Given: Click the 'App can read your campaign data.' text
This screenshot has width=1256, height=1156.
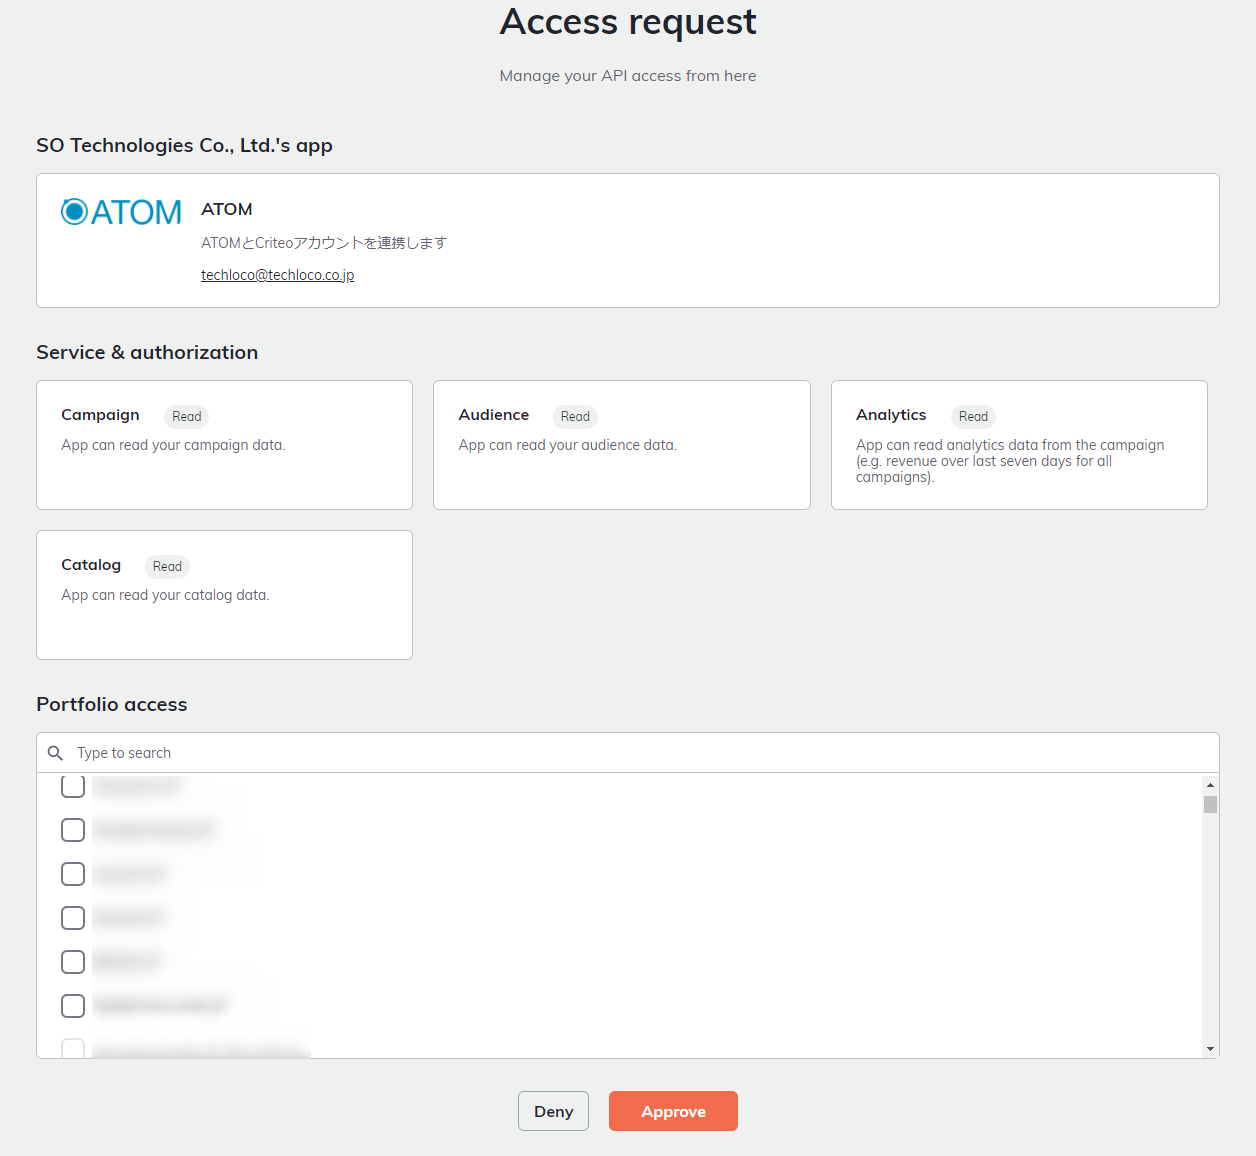Looking at the screenshot, I should point(173,445).
